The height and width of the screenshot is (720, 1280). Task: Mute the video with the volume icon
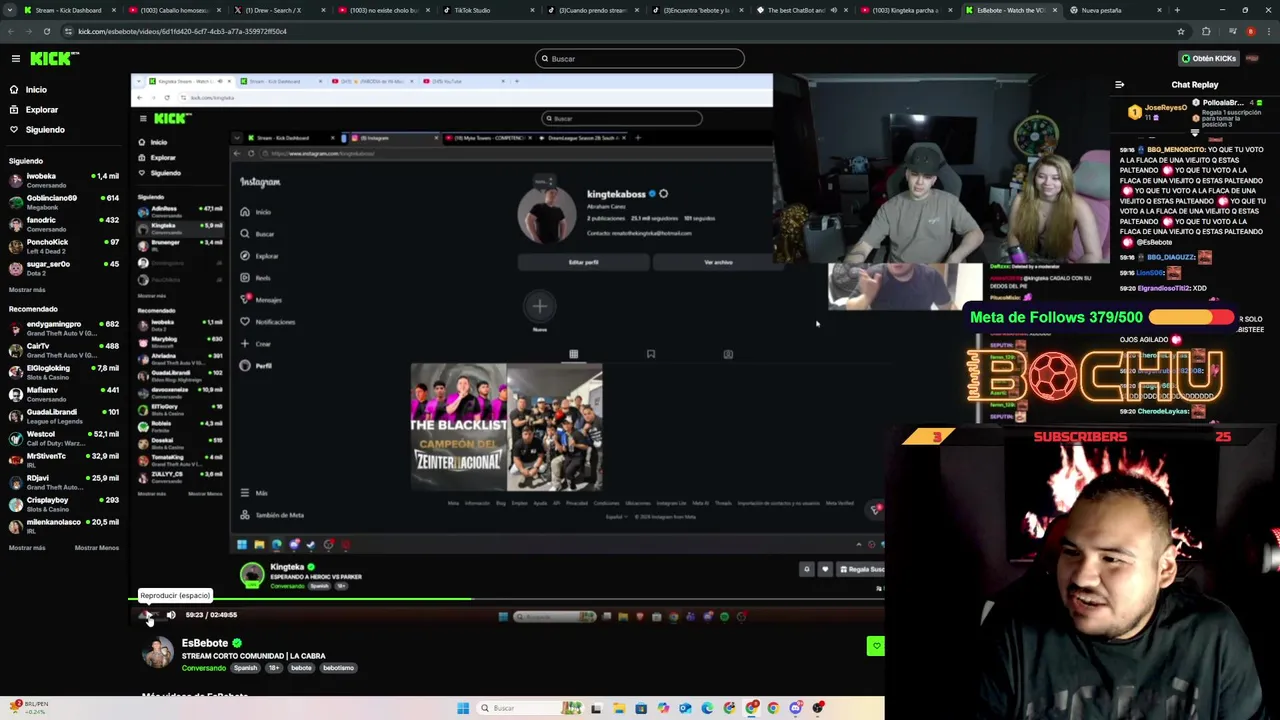[x=171, y=615]
